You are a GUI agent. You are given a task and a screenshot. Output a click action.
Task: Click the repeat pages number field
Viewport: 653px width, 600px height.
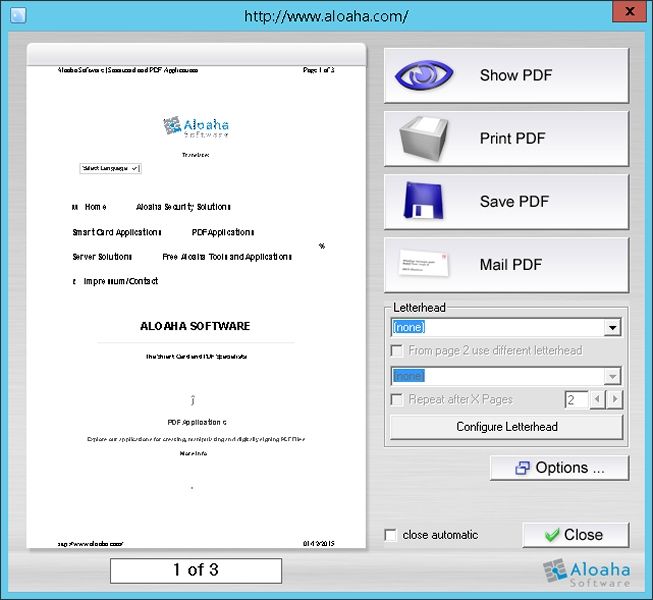(577, 400)
